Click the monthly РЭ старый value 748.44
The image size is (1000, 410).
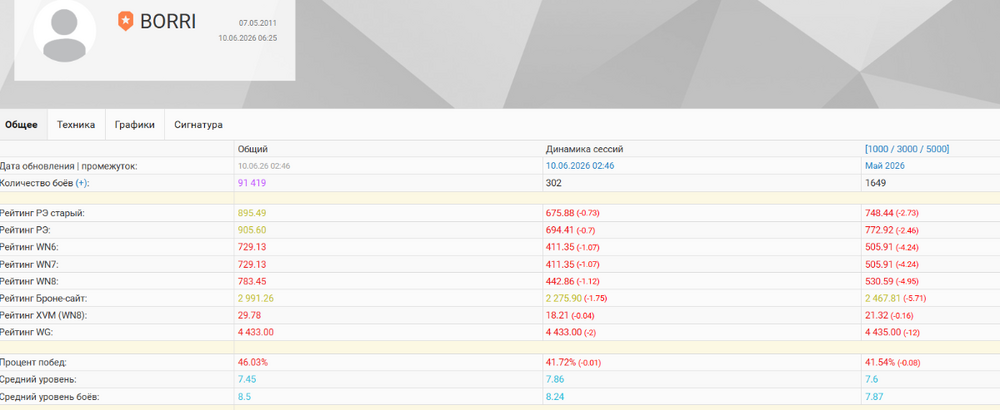pyautogui.click(x=879, y=214)
